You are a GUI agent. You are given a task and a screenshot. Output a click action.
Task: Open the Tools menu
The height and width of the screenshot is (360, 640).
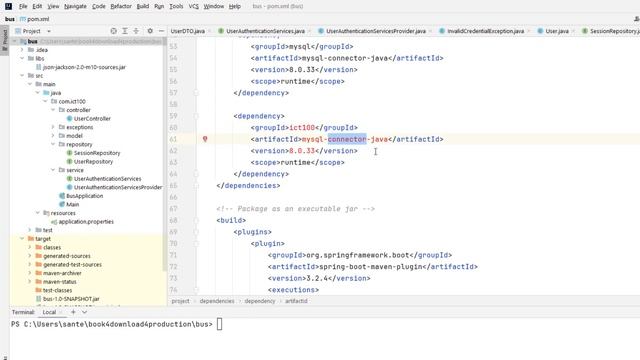click(x=176, y=6)
